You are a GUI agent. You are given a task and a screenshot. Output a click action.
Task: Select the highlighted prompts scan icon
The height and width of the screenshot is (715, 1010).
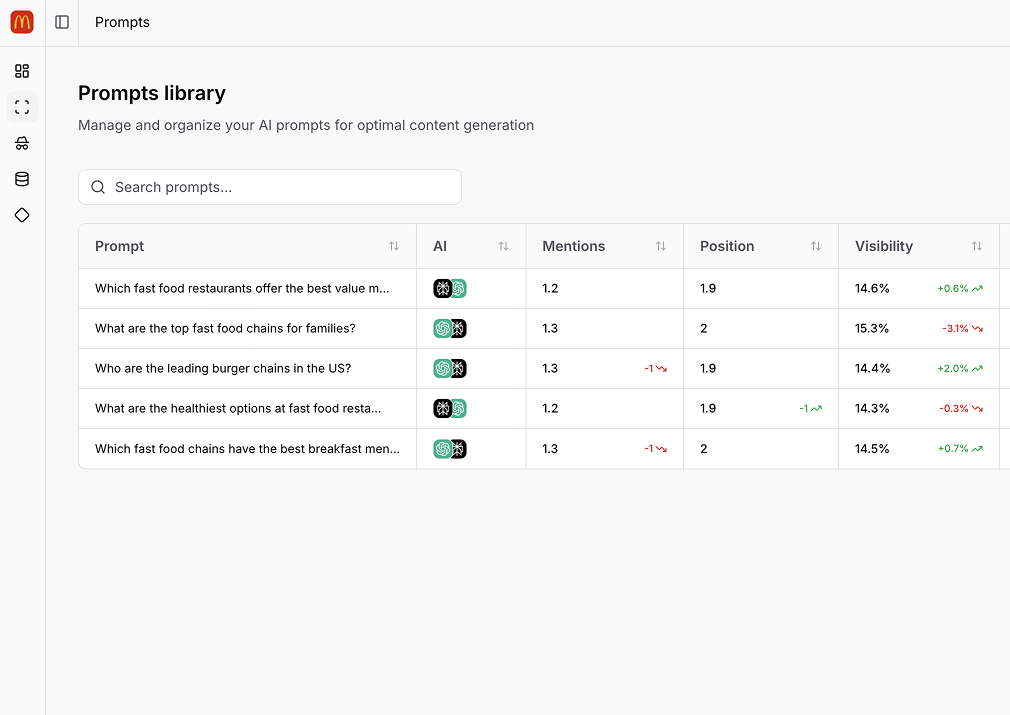pos(22,106)
